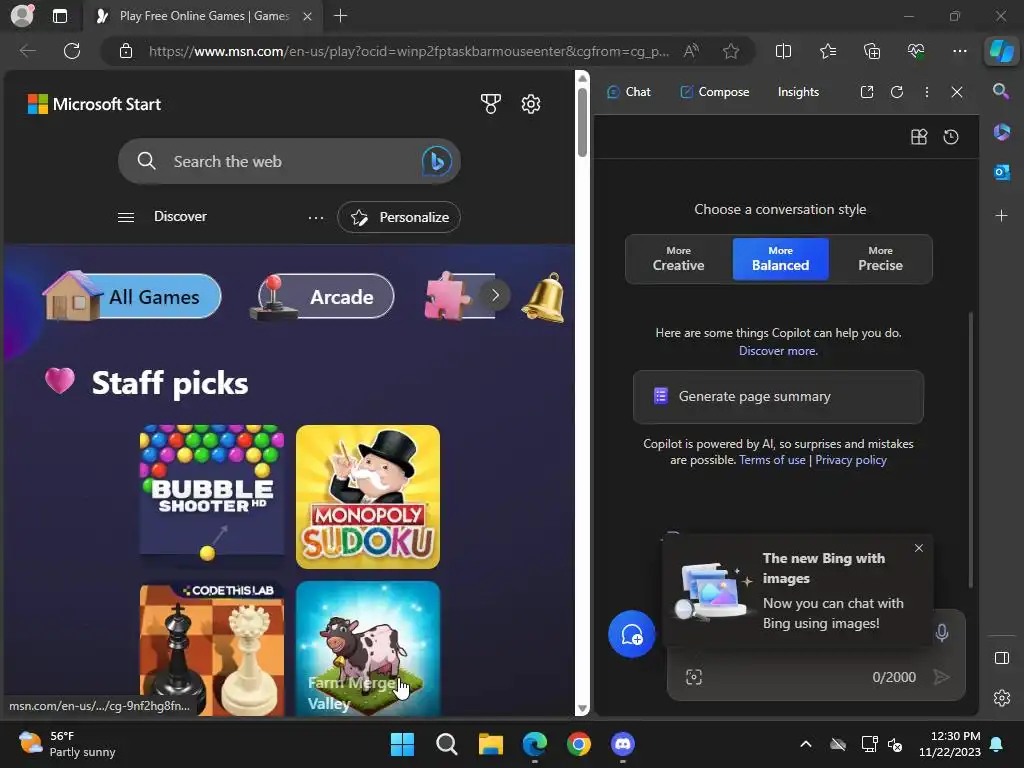Open Edge browser profile avatar

(x=22, y=16)
